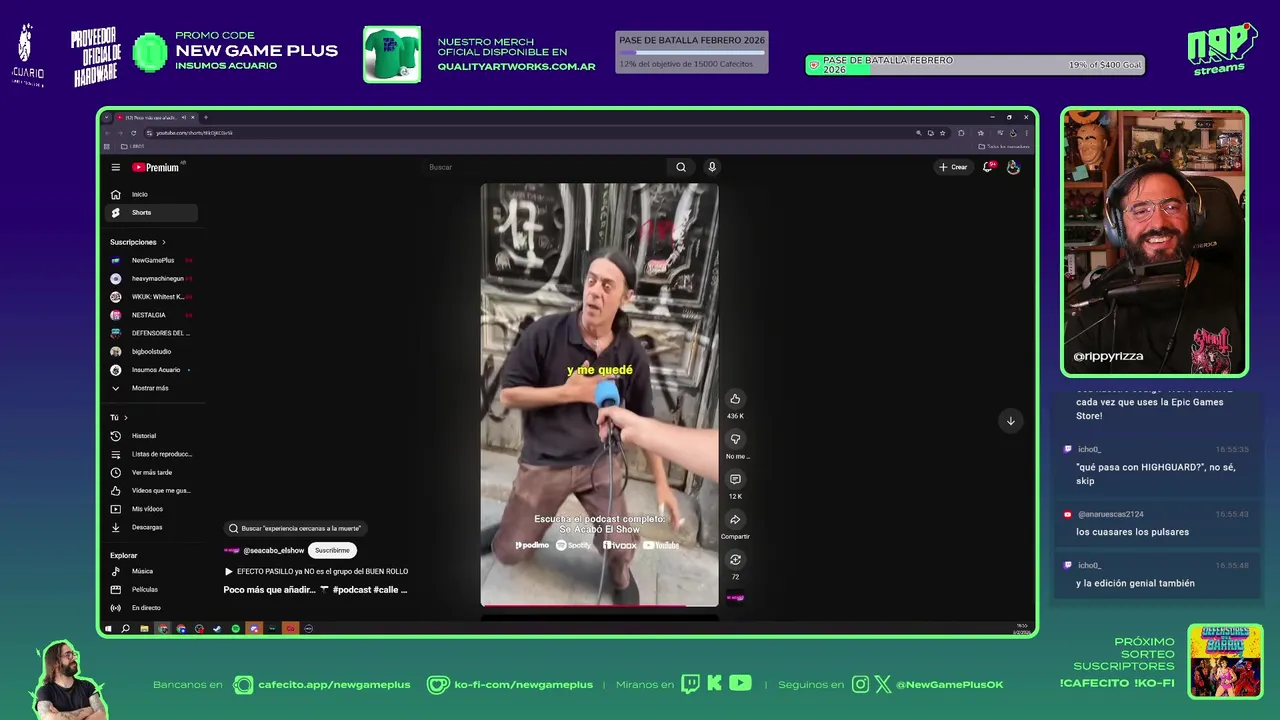Go to next short with down arrow
This screenshot has height=720, width=1280.
[x=1010, y=421]
